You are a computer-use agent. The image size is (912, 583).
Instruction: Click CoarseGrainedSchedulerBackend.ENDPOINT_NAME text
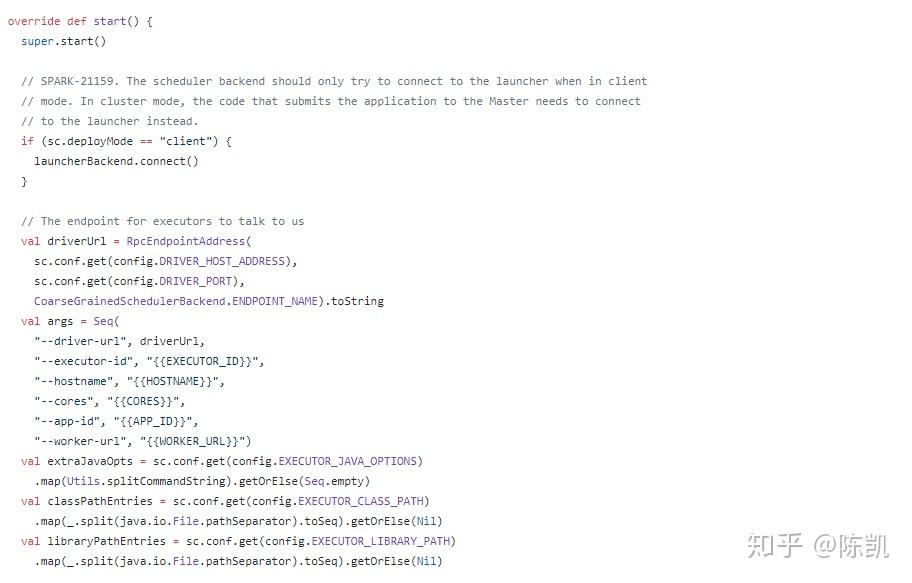[179, 301]
